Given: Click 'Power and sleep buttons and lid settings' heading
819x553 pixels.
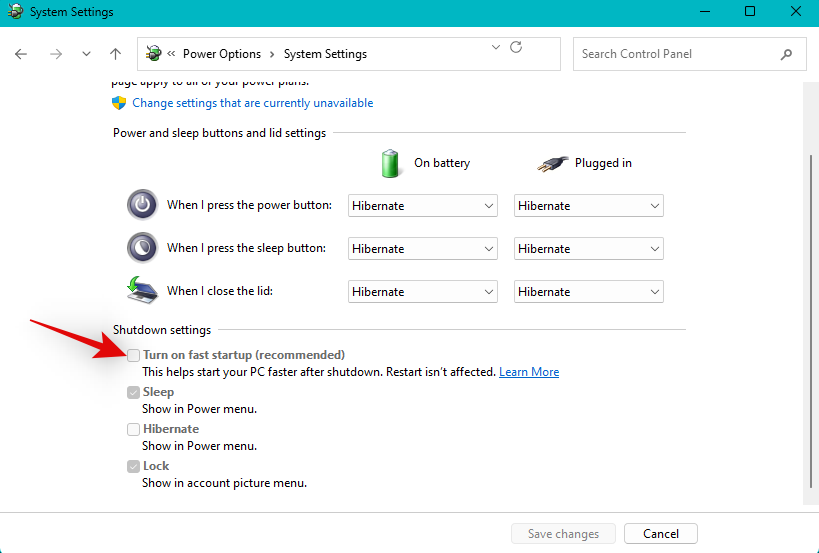Looking at the screenshot, I should (x=219, y=133).
